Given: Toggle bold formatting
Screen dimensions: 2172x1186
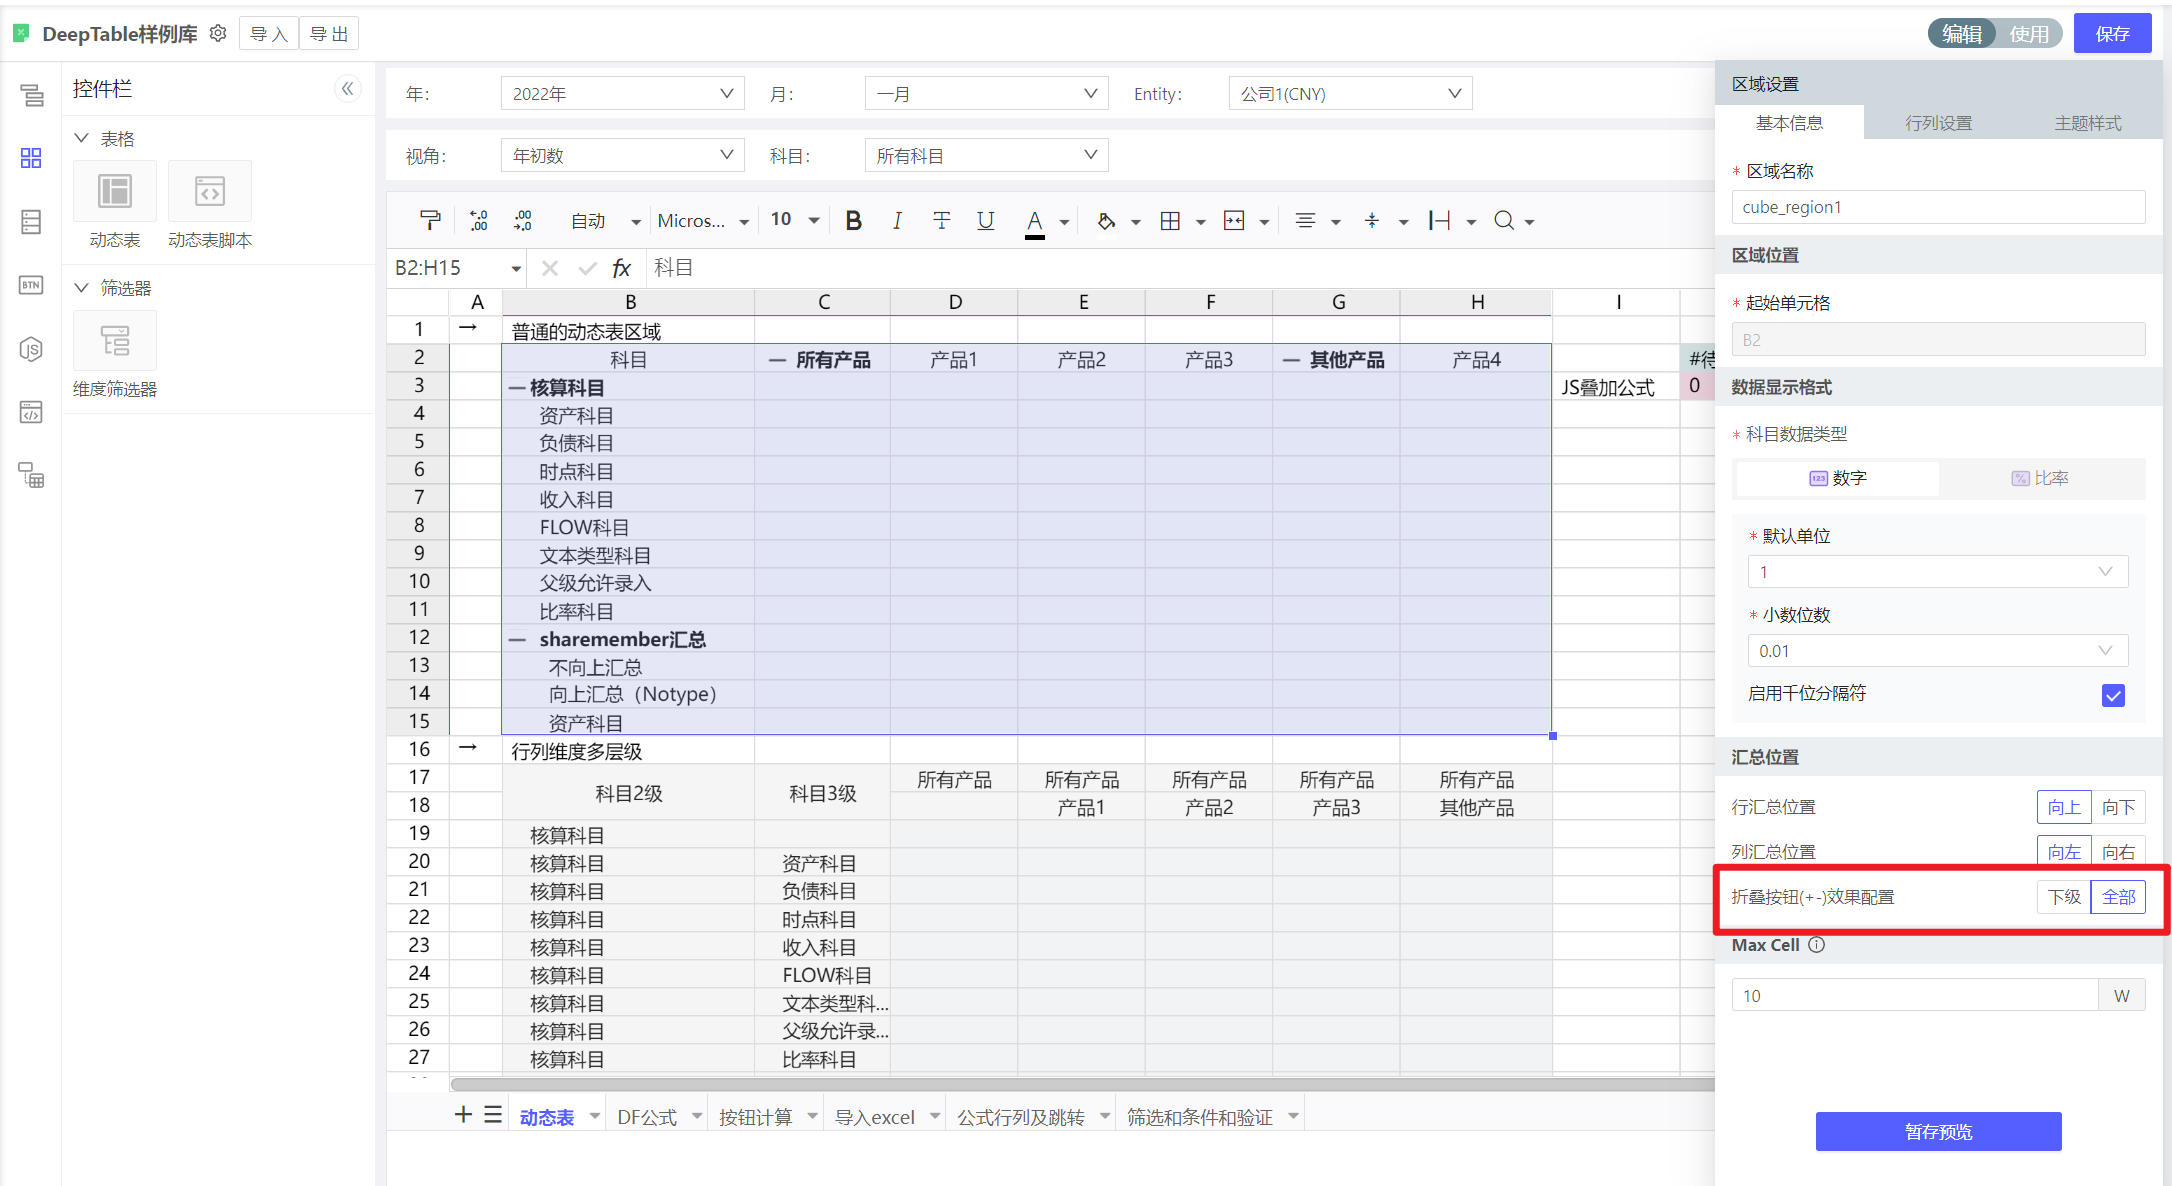Looking at the screenshot, I should pos(853,221).
